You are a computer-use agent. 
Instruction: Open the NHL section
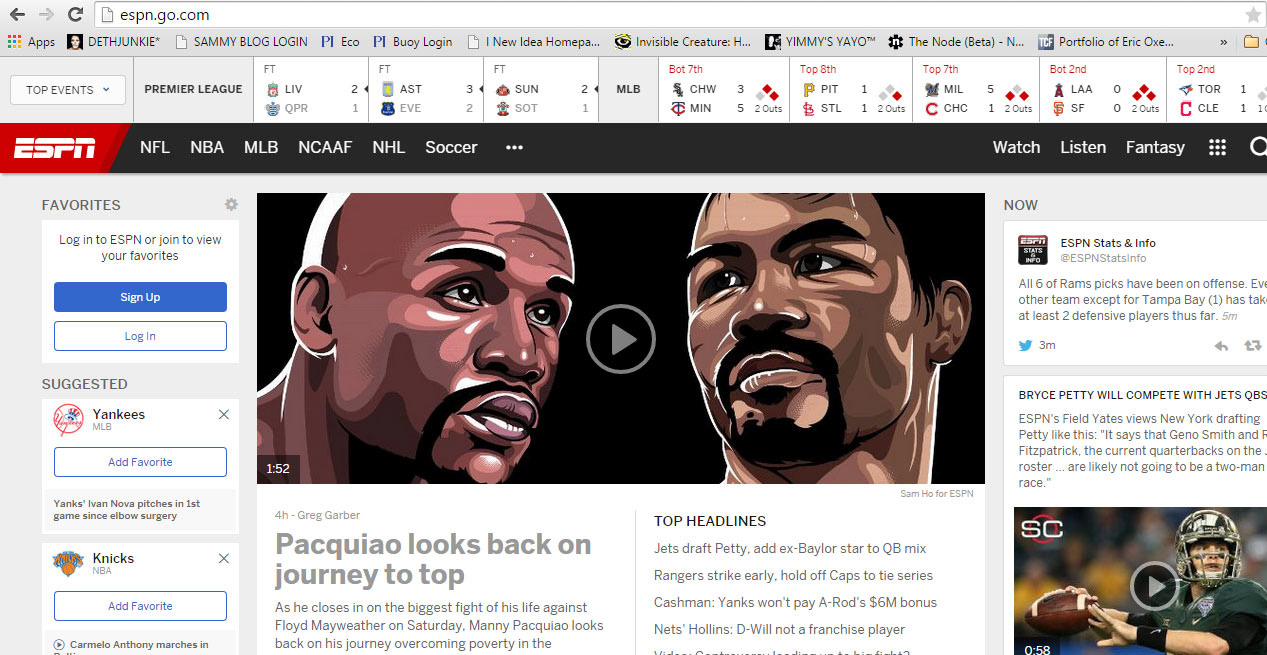pos(389,147)
